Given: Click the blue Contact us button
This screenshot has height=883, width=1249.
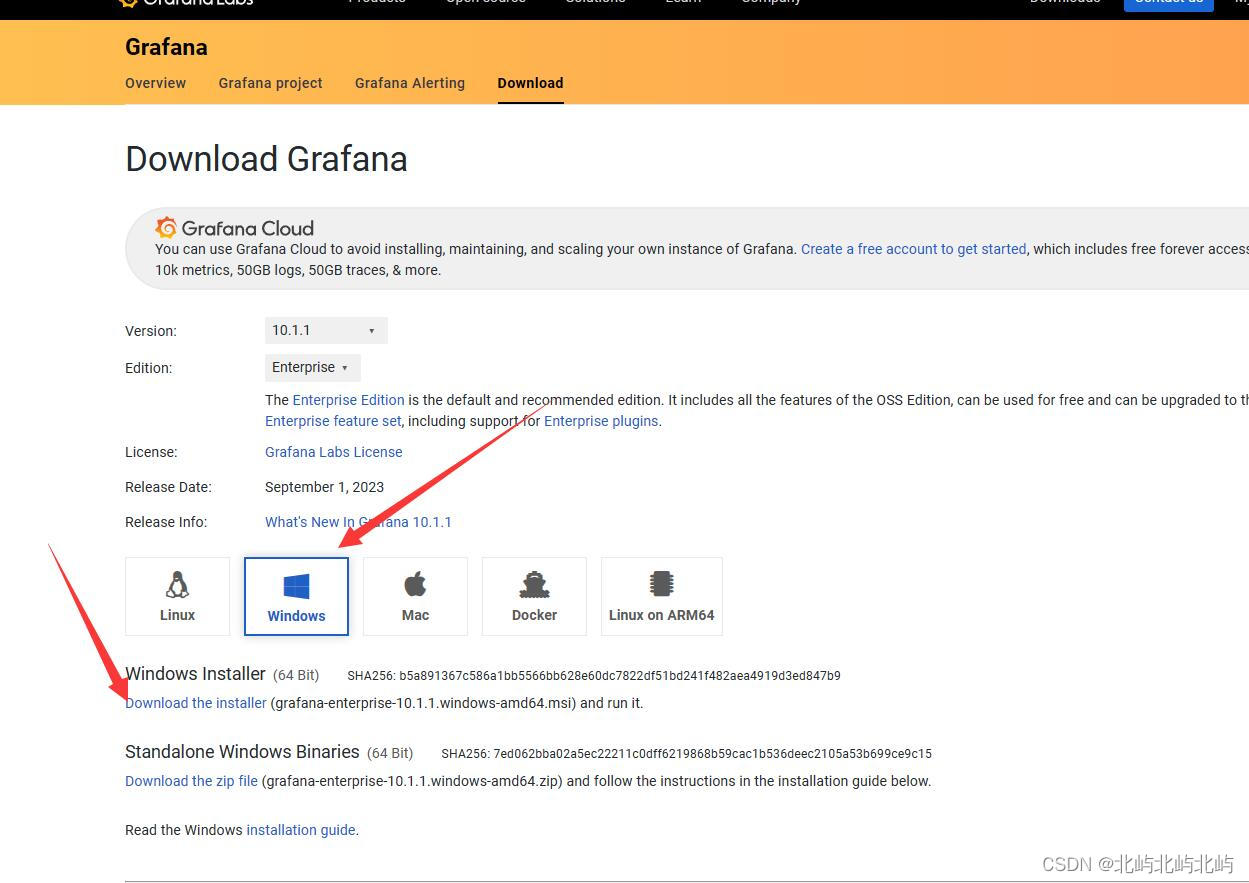Looking at the screenshot, I should 1168,3.
